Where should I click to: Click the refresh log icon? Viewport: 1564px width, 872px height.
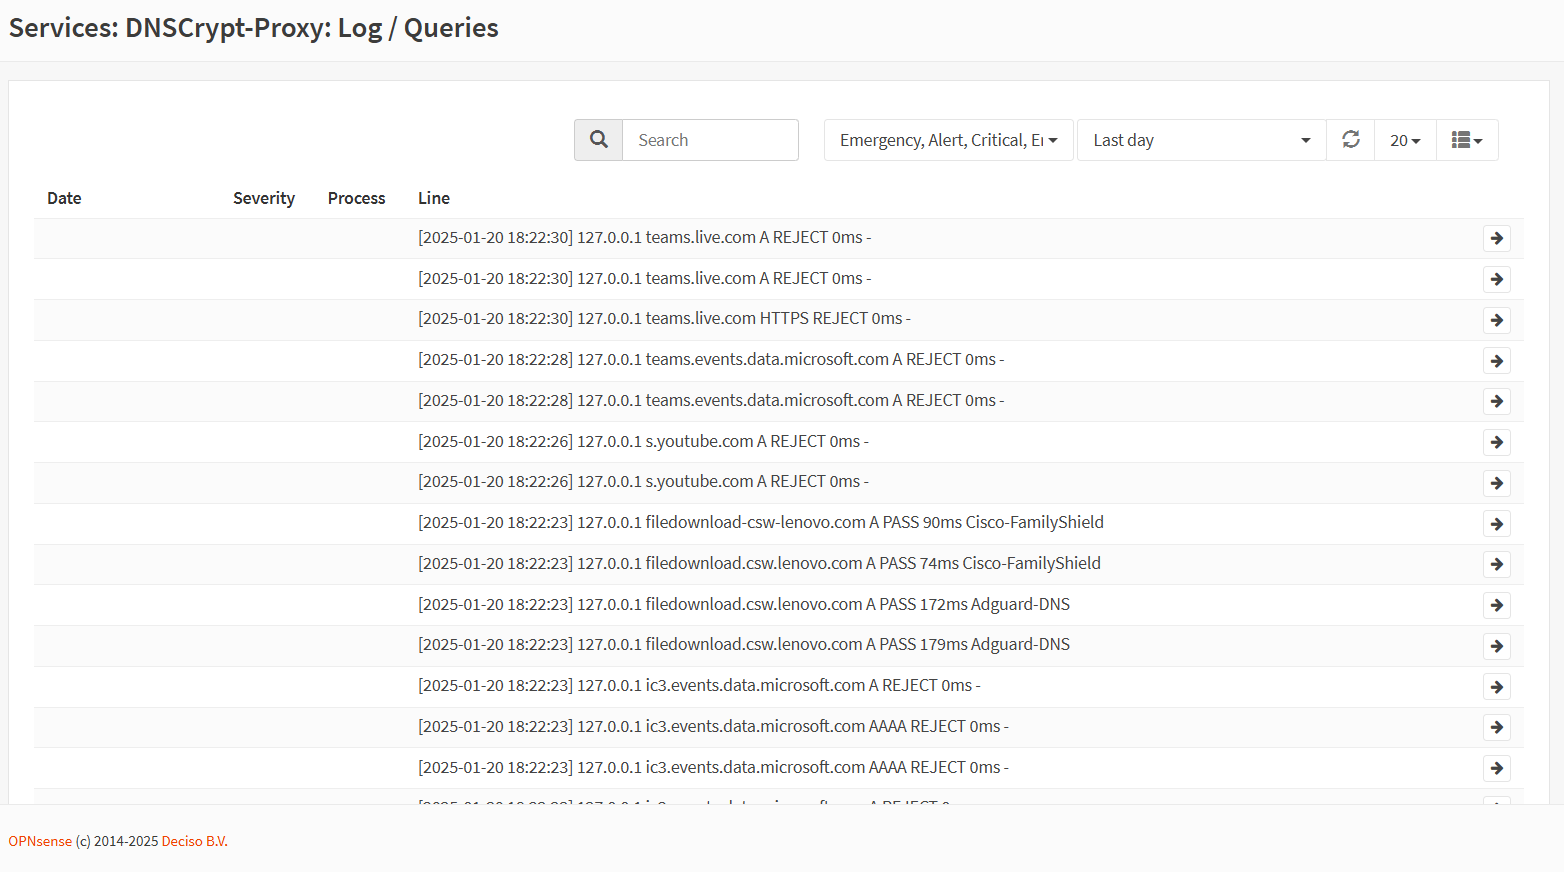1350,140
